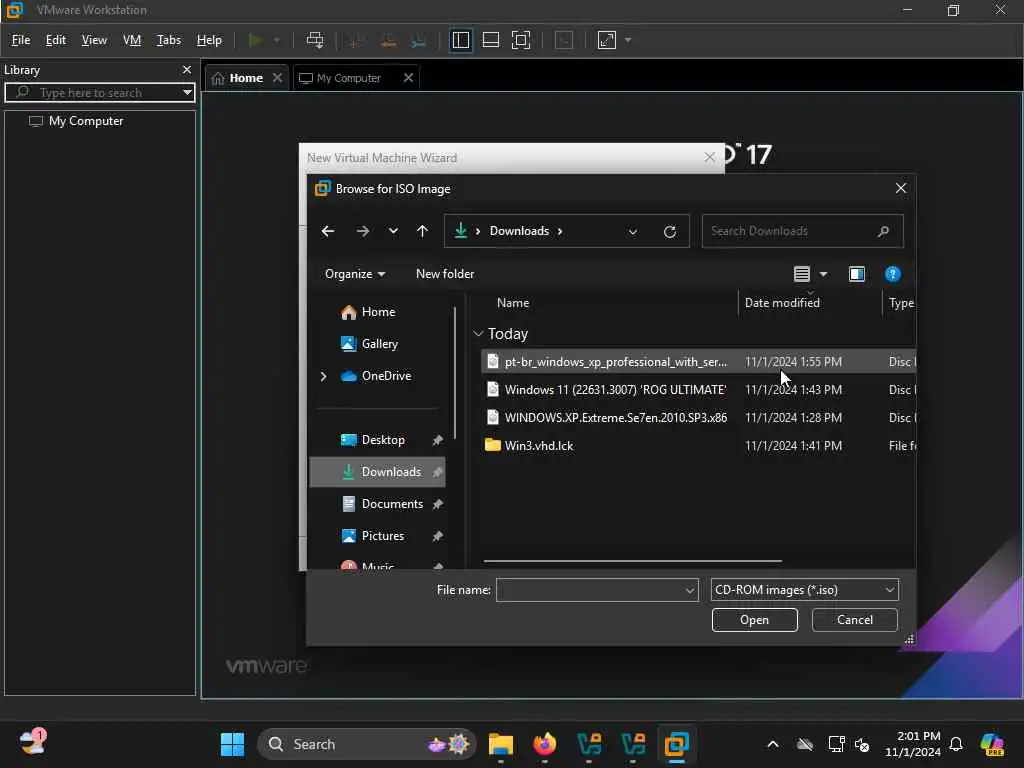Open the View menu
1024x768 pixels.
(x=94, y=40)
